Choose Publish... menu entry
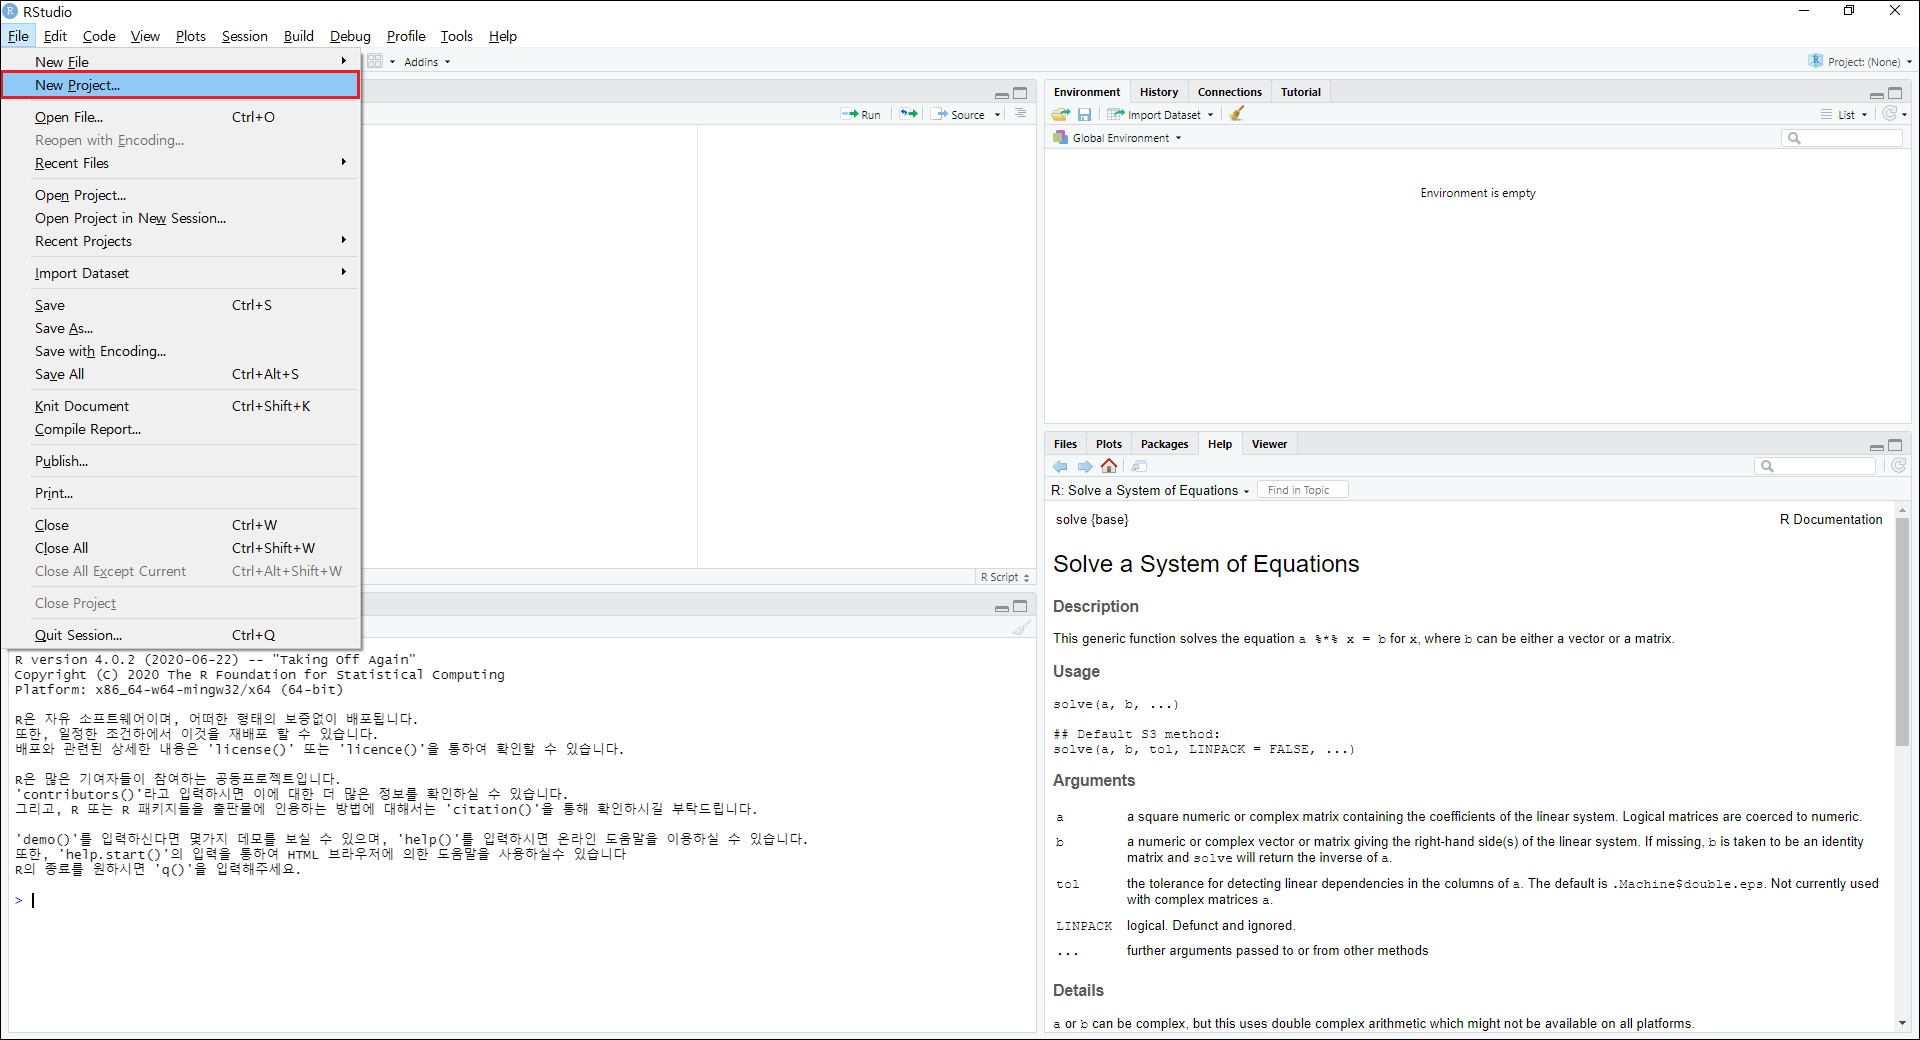 [x=181, y=461]
